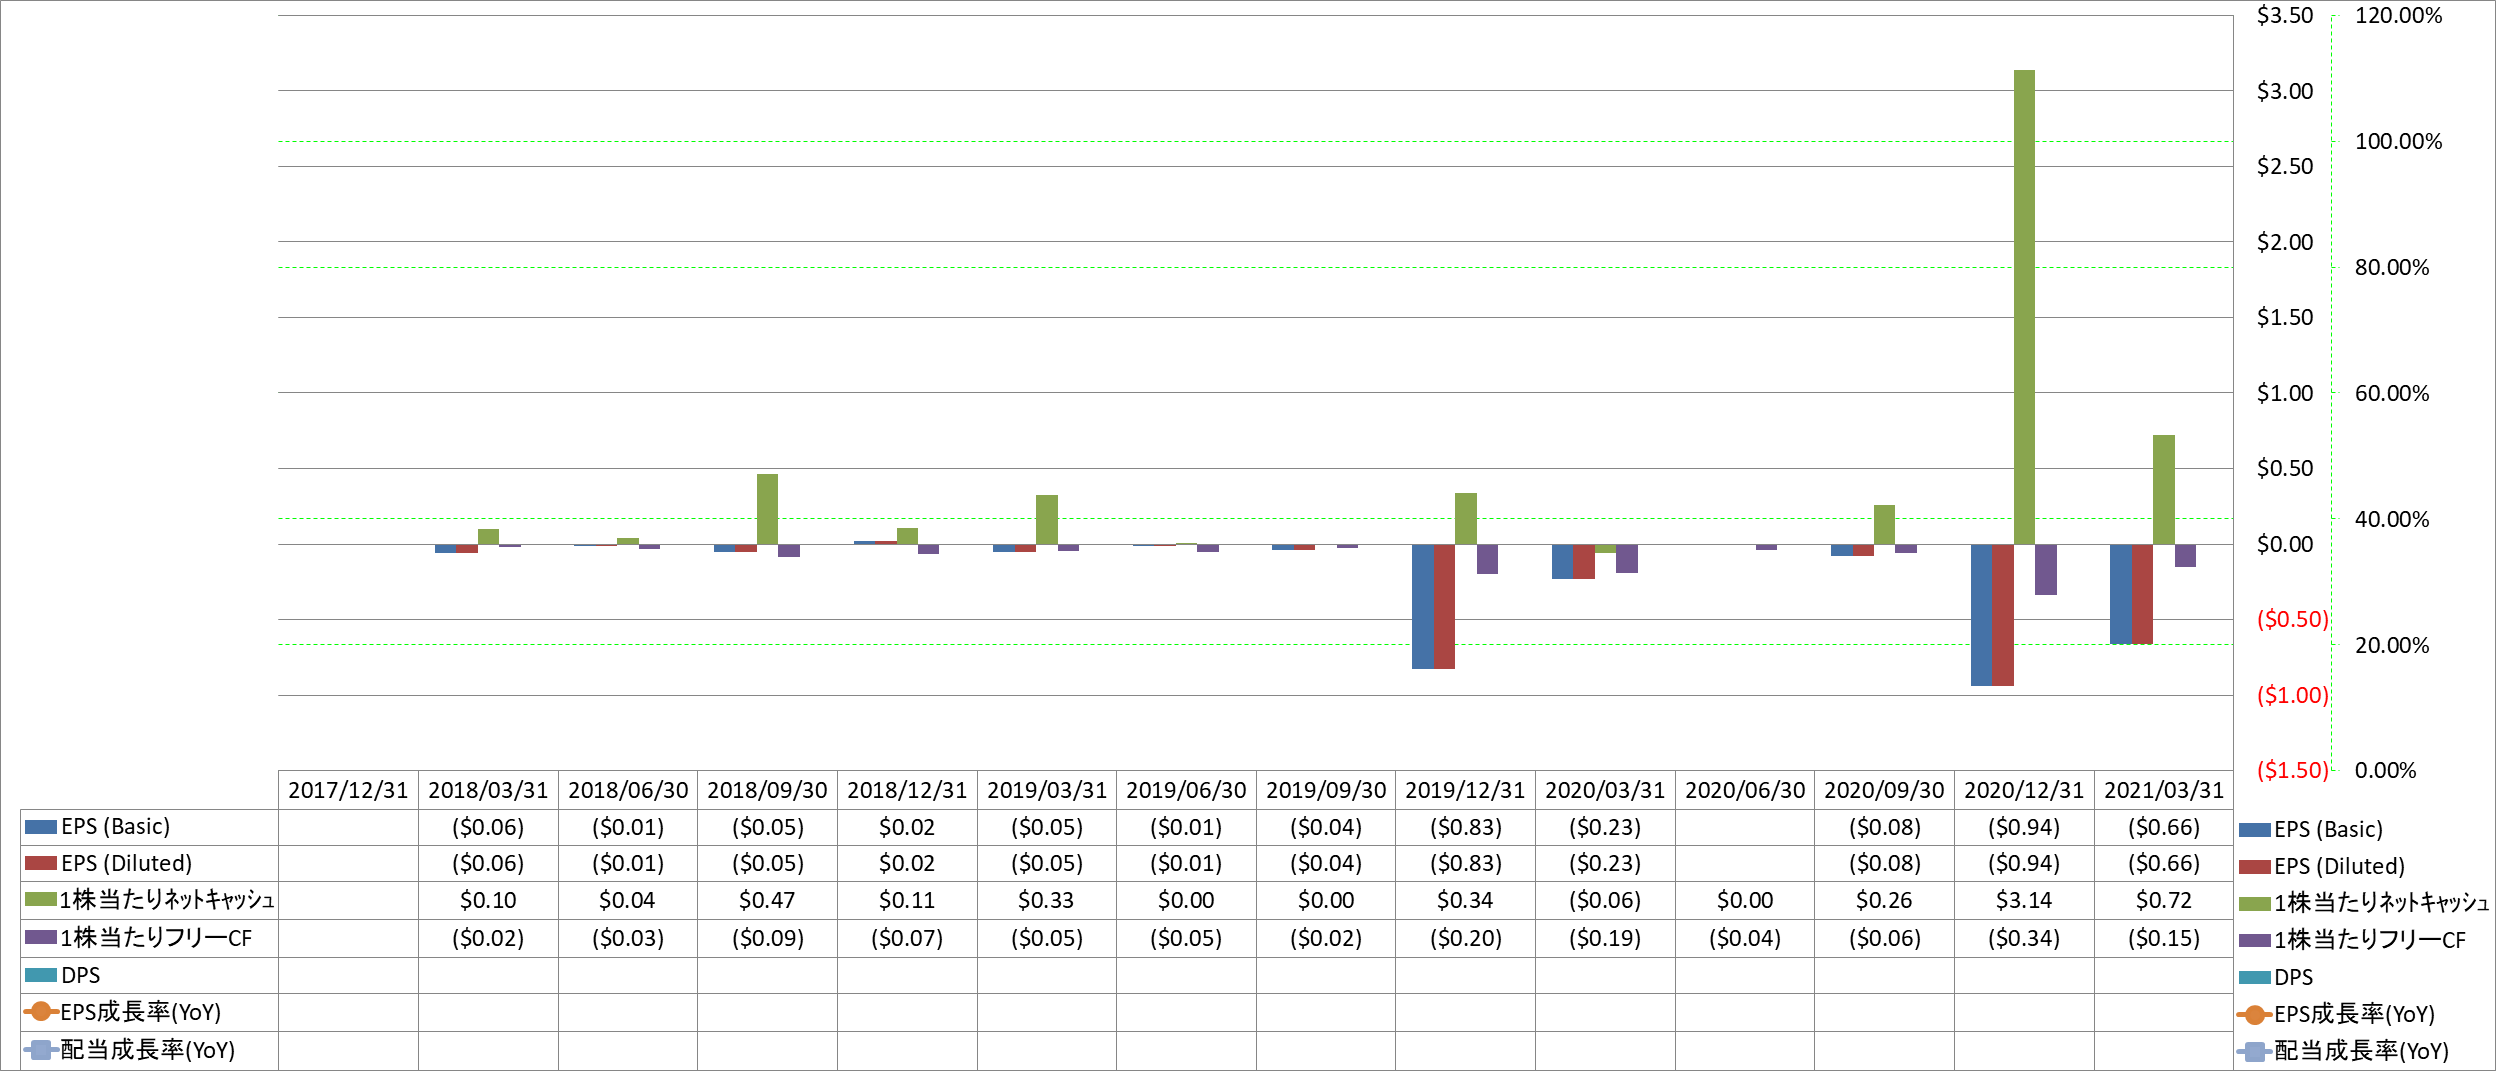Click the 2017/12/31 date column header
2496x1071 pixels.
pyautogui.click(x=348, y=791)
